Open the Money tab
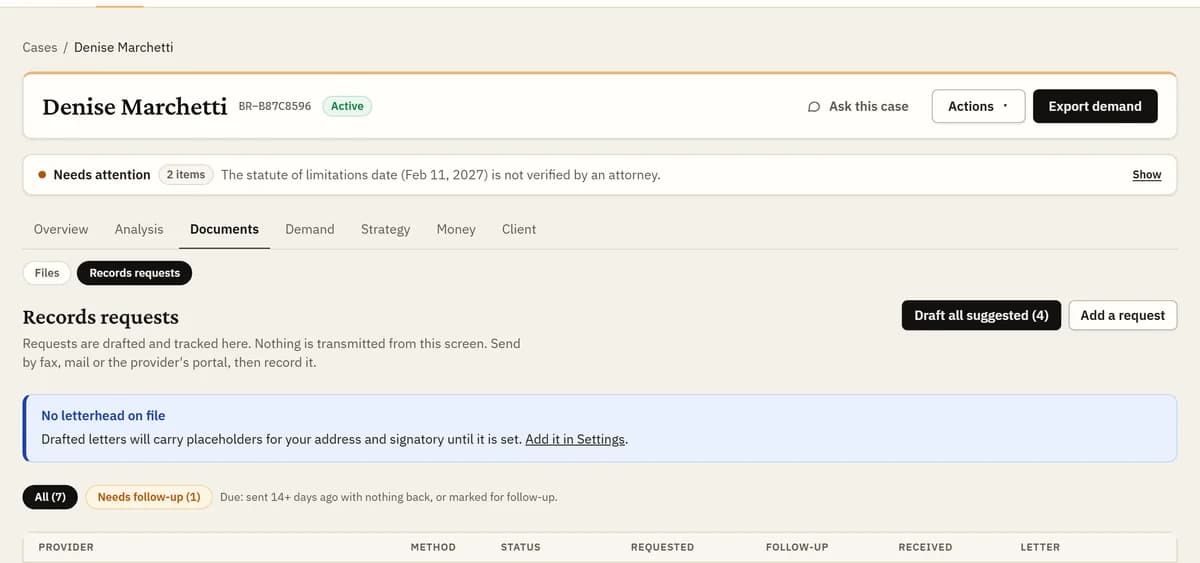The width and height of the screenshot is (1200, 563). point(456,229)
